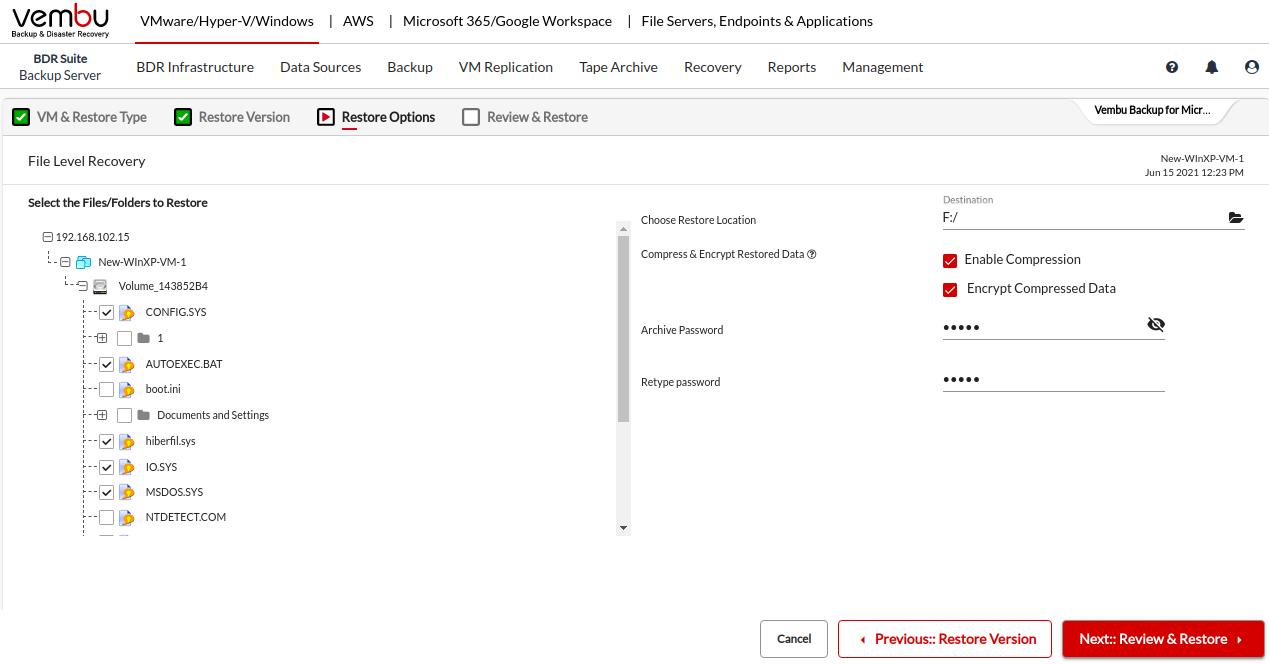This screenshot has height=664, width=1269.
Task: Switch to the AWS tab
Action: 358,21
